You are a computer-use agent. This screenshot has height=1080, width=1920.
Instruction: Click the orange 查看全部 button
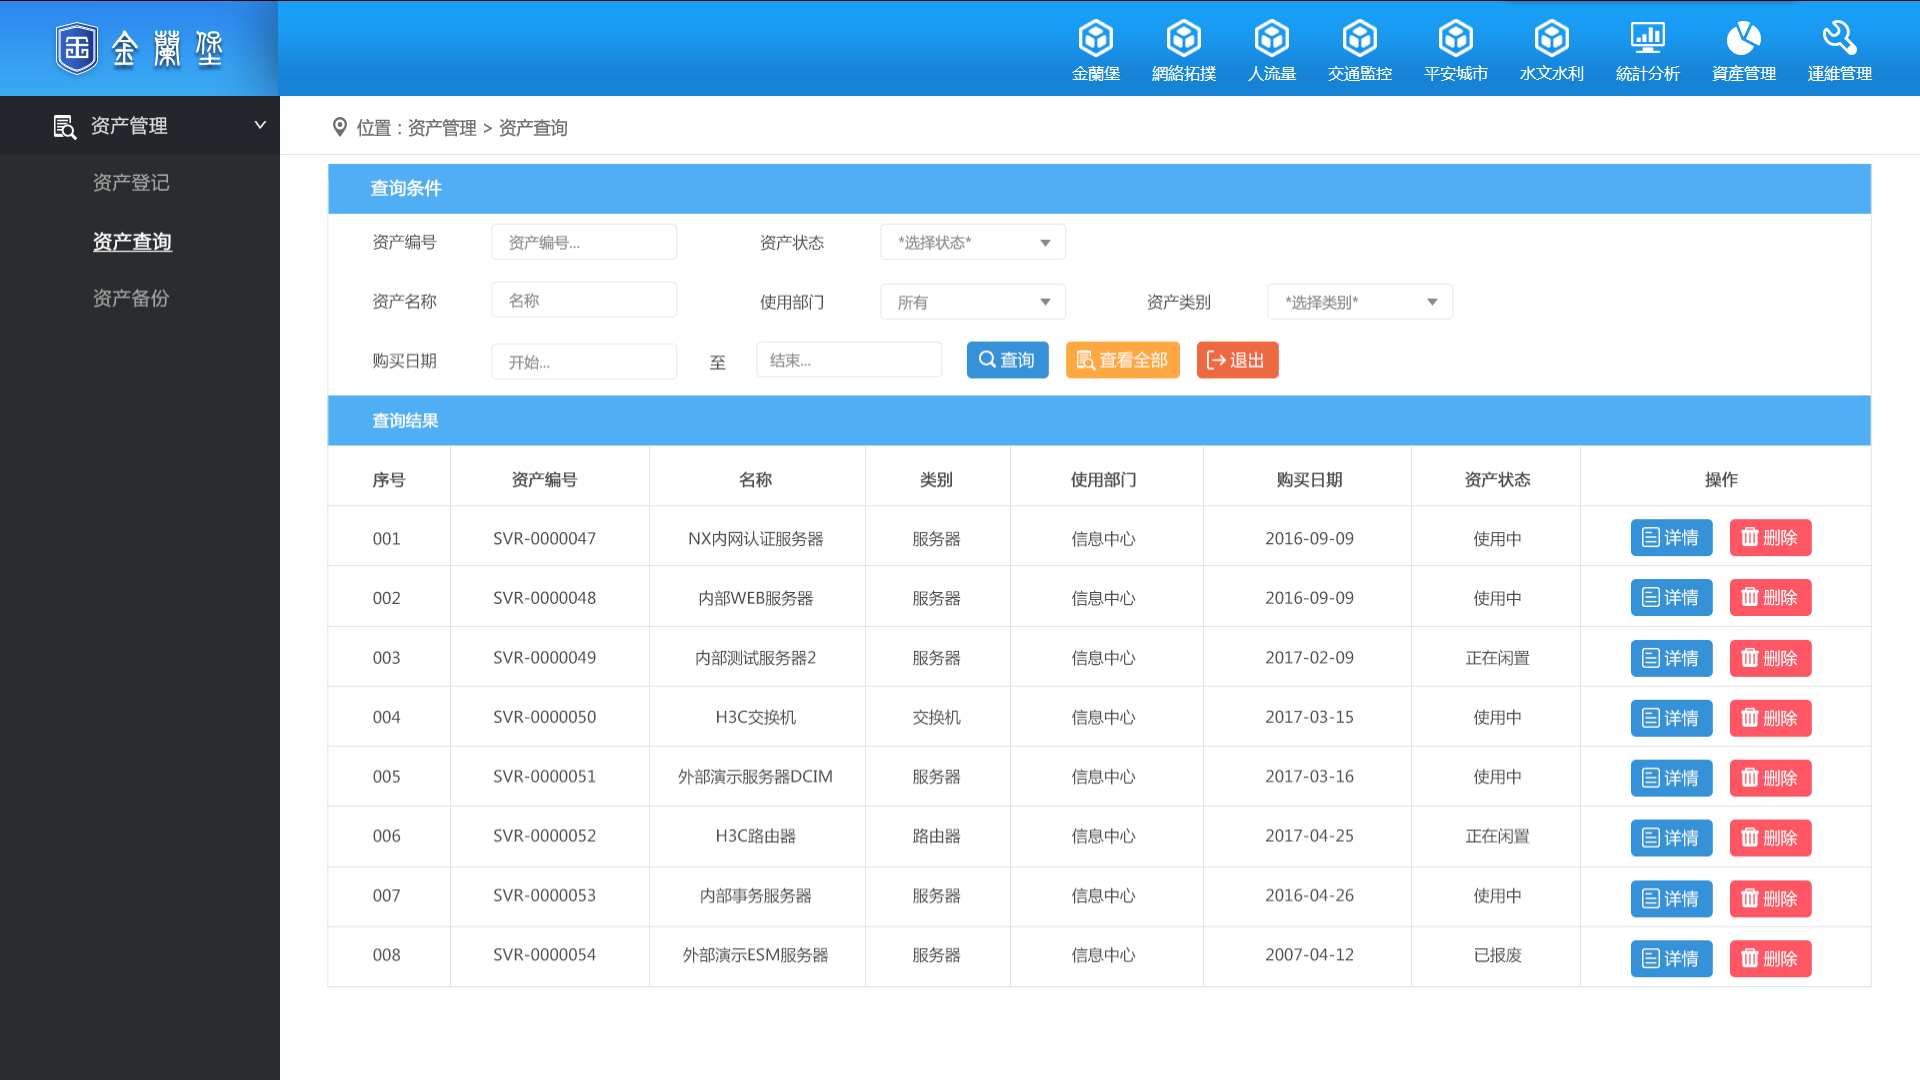point(1123,361)
